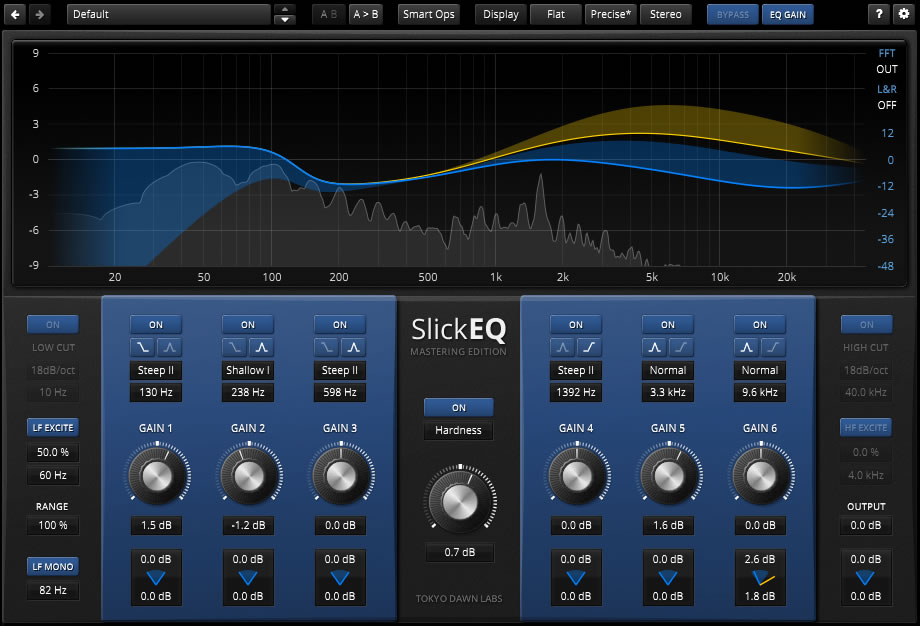920x626 pixels.
Task: Click the shelf filter icon on band 6
Action: [774, 347]
